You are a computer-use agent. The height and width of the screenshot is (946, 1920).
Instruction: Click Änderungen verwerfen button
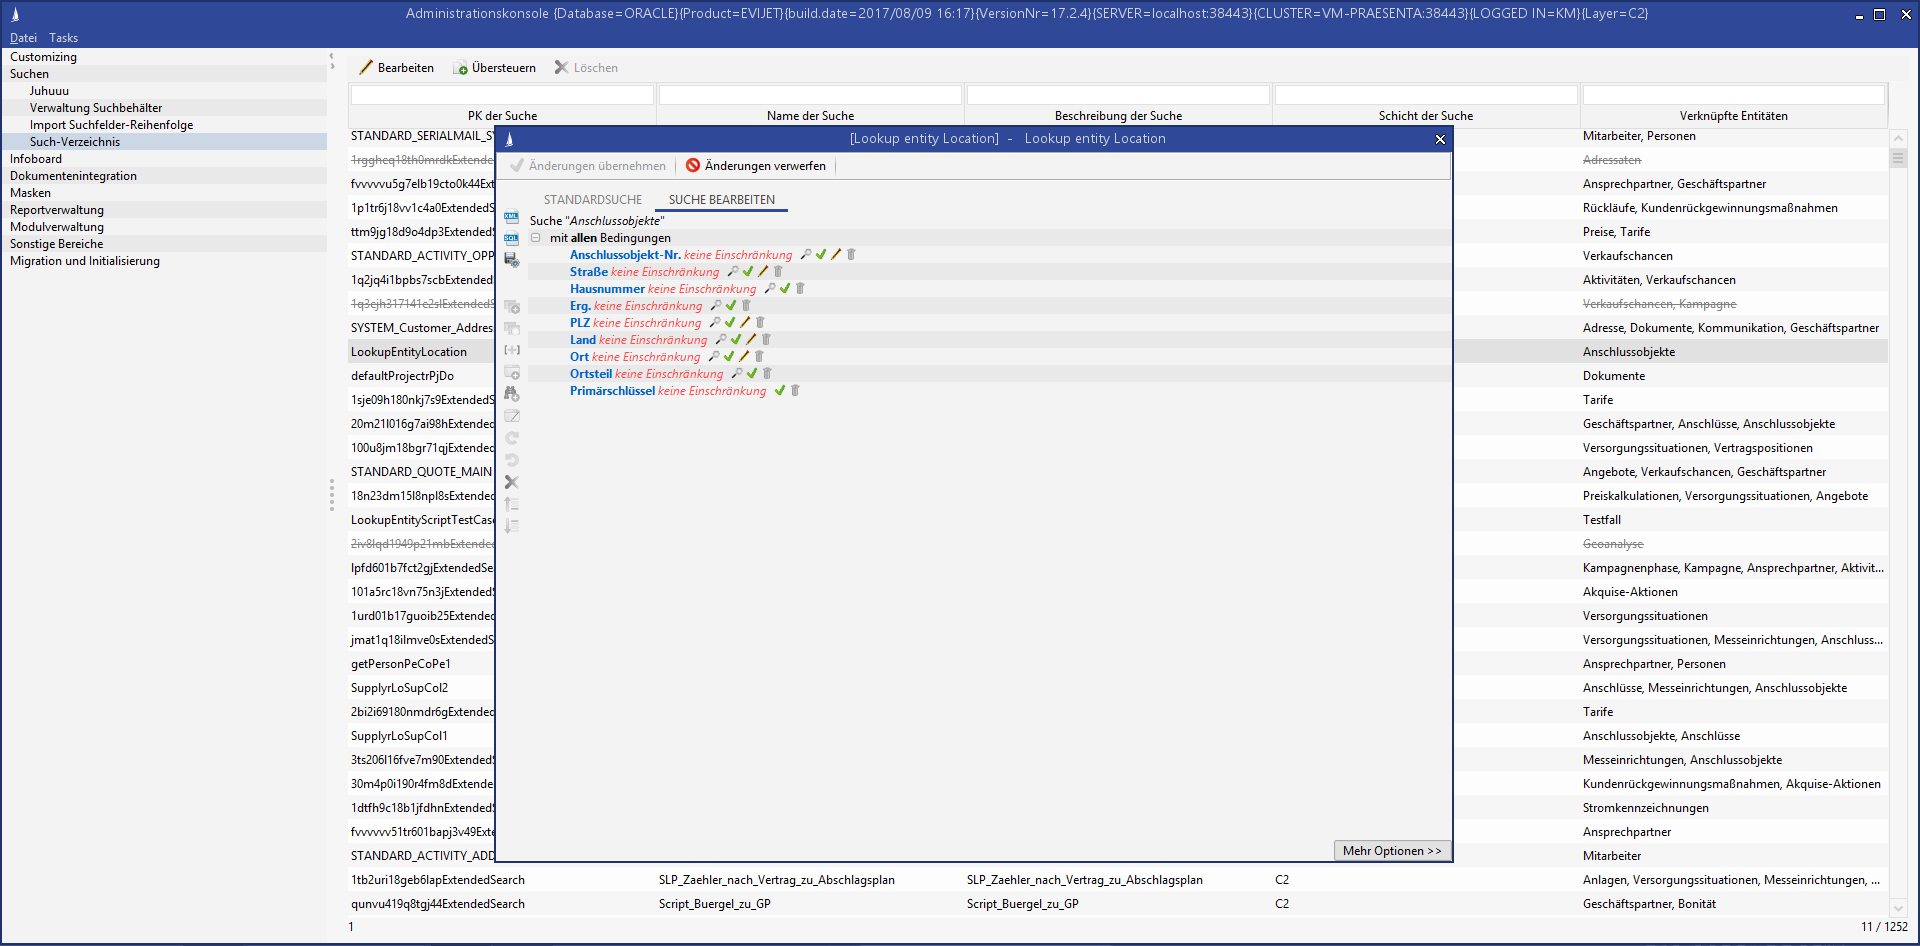(x=756, y=166)
